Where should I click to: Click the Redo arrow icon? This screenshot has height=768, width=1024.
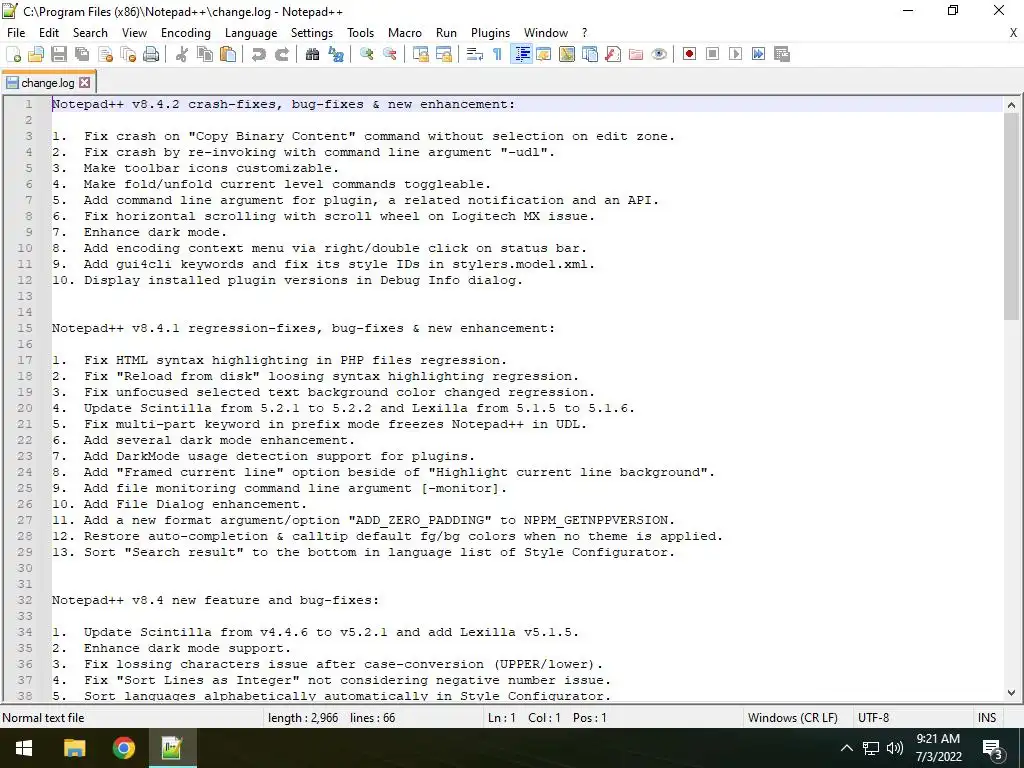pos(281,54)
